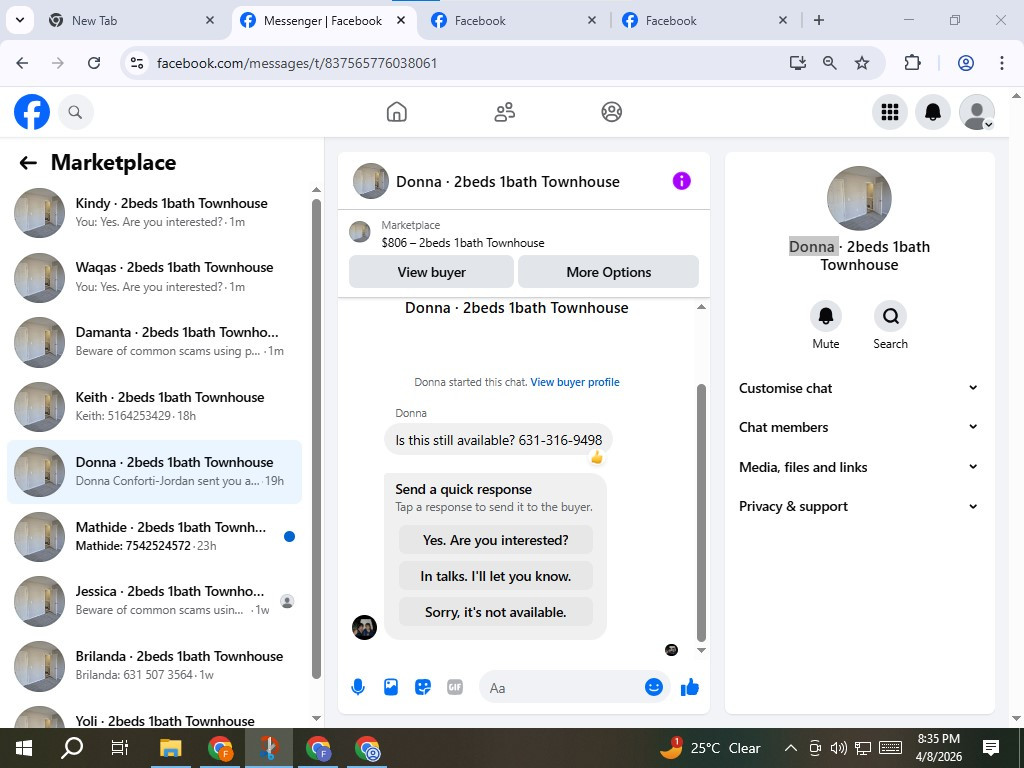The height and width of the screenshot is (768, 1024).
Task: Send a voice clip with microphone icon
Action: [x=358, y=687]
